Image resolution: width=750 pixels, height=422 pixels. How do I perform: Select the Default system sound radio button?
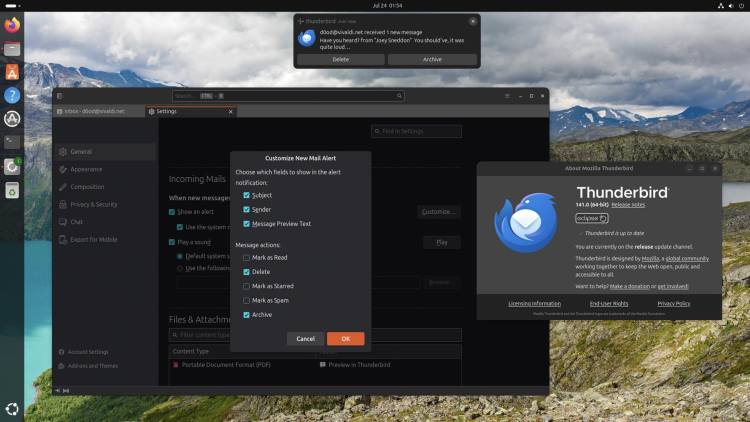pyautogui.click(x=180, y=256)
